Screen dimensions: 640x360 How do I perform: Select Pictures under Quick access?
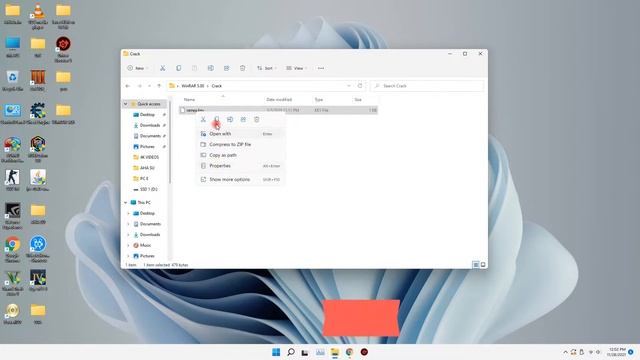(x=147, y=147)
